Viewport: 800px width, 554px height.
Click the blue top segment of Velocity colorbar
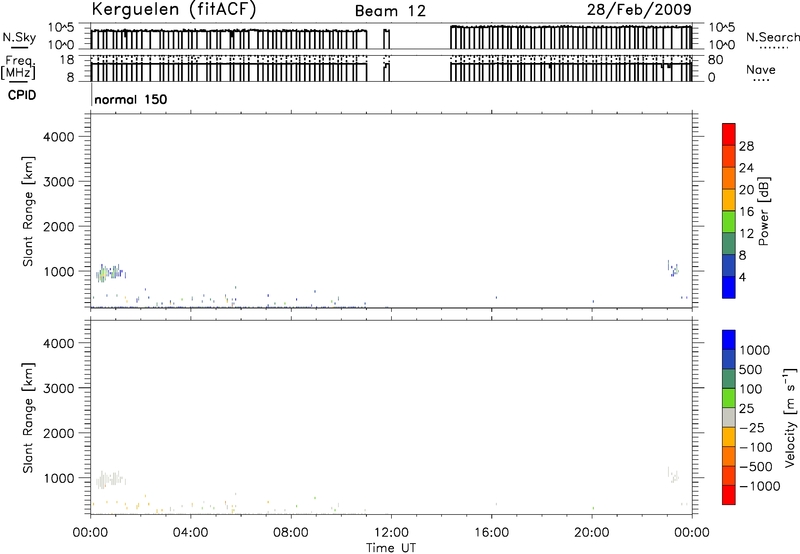coord(729,340)
